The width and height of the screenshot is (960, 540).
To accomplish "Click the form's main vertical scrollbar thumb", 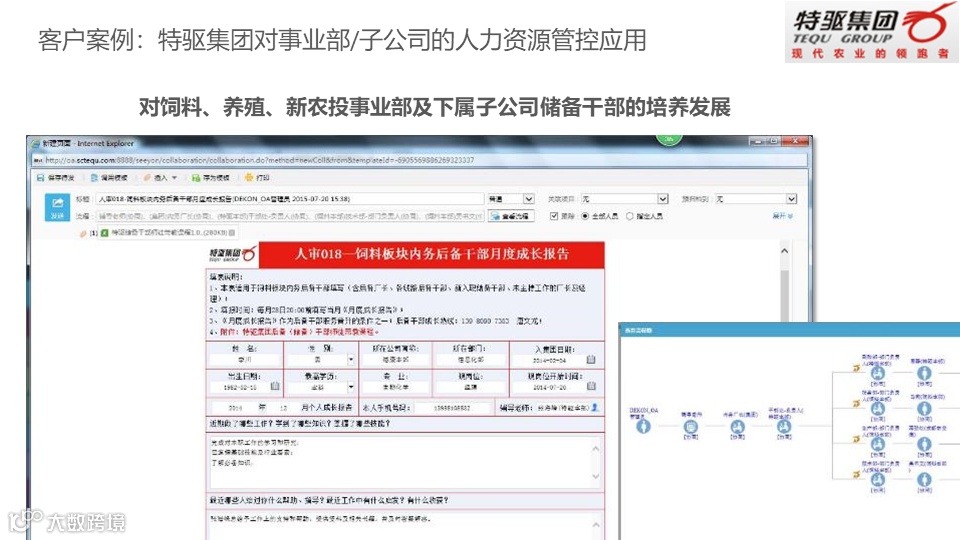I will pos(784,294).
